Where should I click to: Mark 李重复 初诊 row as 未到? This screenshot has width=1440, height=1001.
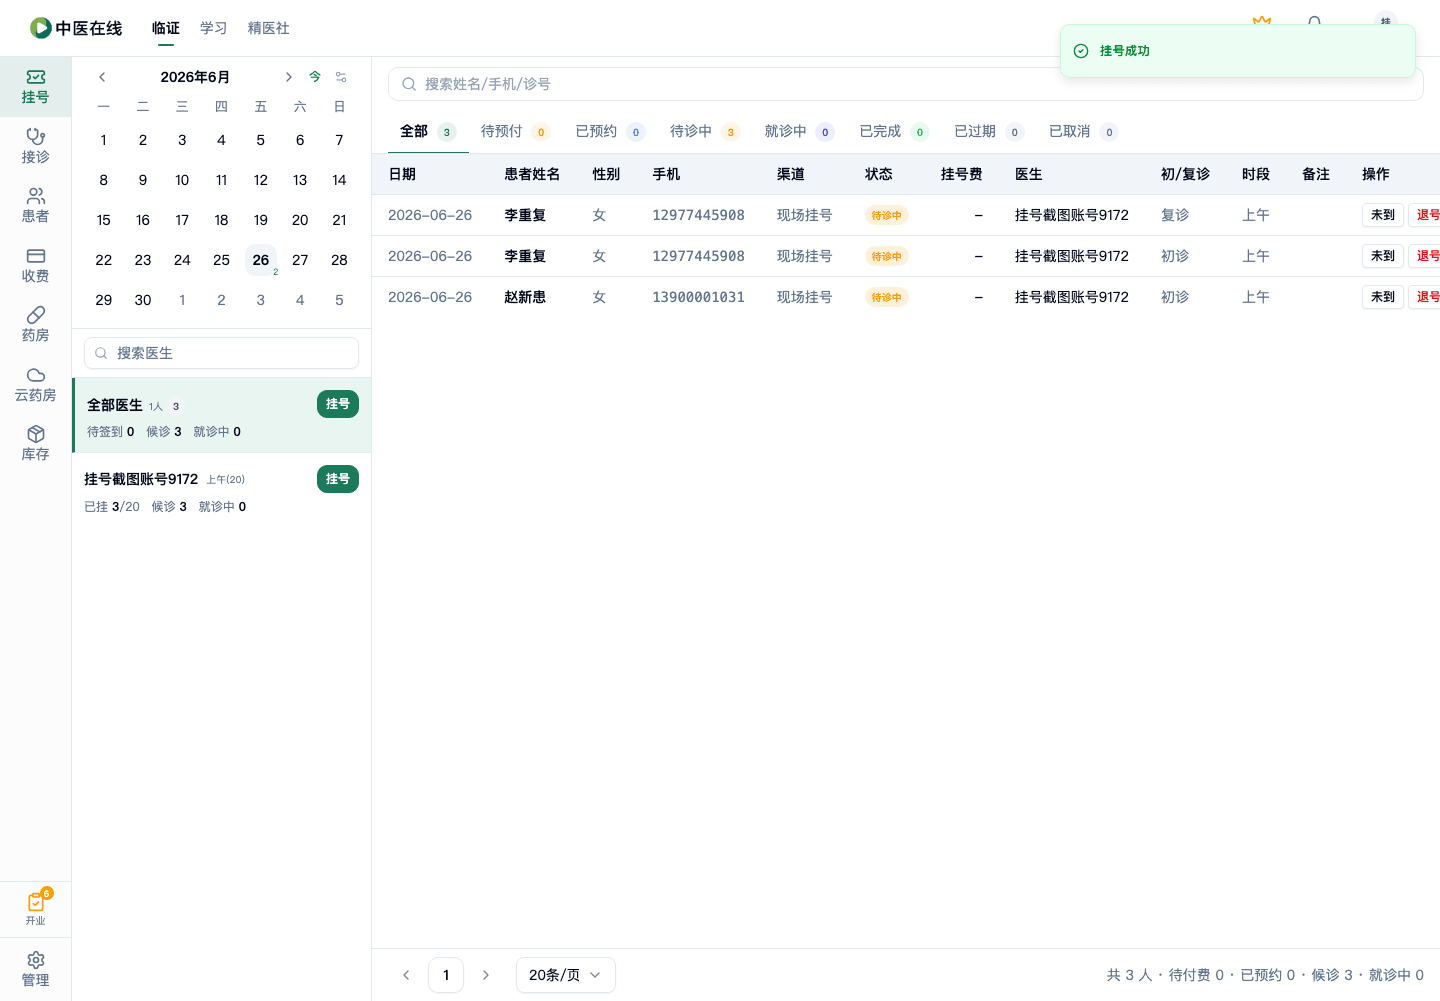coord(1383,256)
